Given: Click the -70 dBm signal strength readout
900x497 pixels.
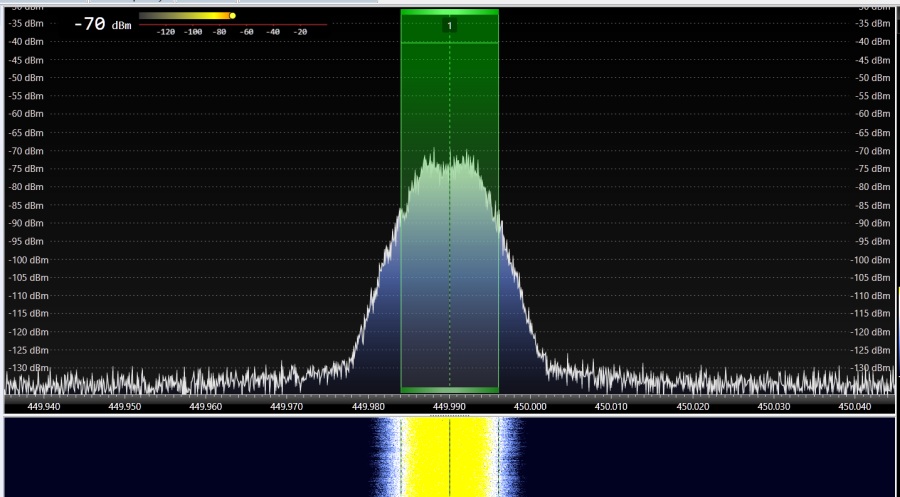Looking at the screenshot, I should point(102,23).
